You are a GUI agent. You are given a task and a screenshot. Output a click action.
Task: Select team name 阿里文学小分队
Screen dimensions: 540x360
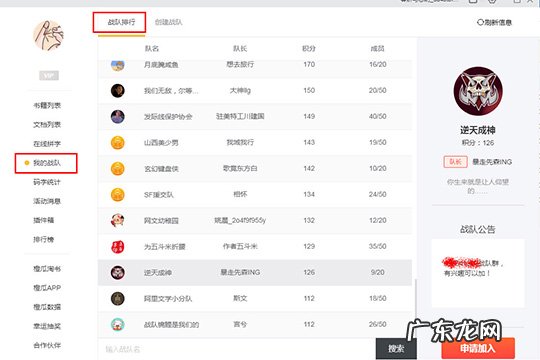coord(168,299)
